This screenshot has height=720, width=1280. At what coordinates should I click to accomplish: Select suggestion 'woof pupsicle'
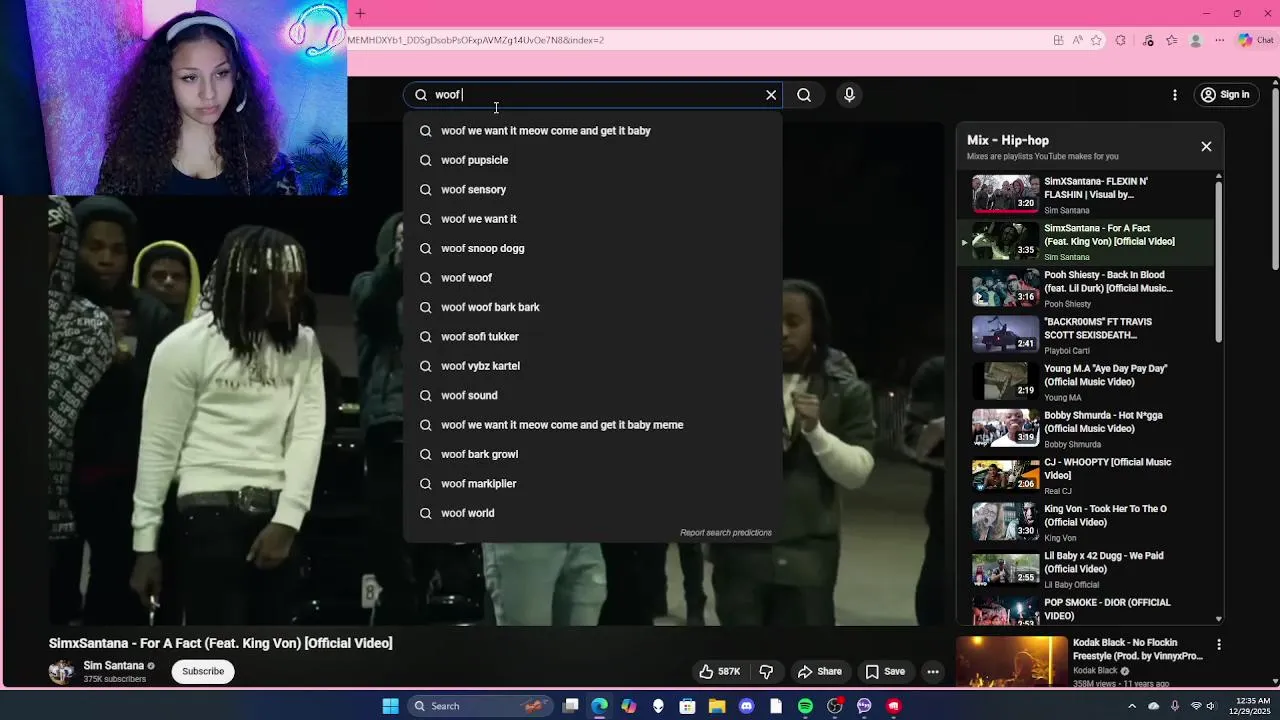coord(593,160)
